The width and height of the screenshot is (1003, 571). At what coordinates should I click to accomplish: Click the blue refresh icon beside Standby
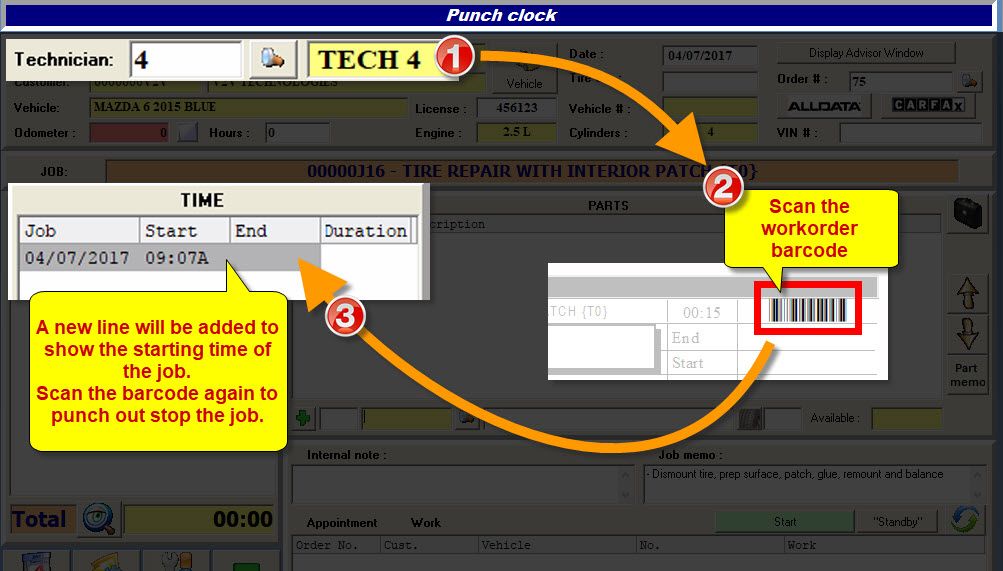(965, 520)
